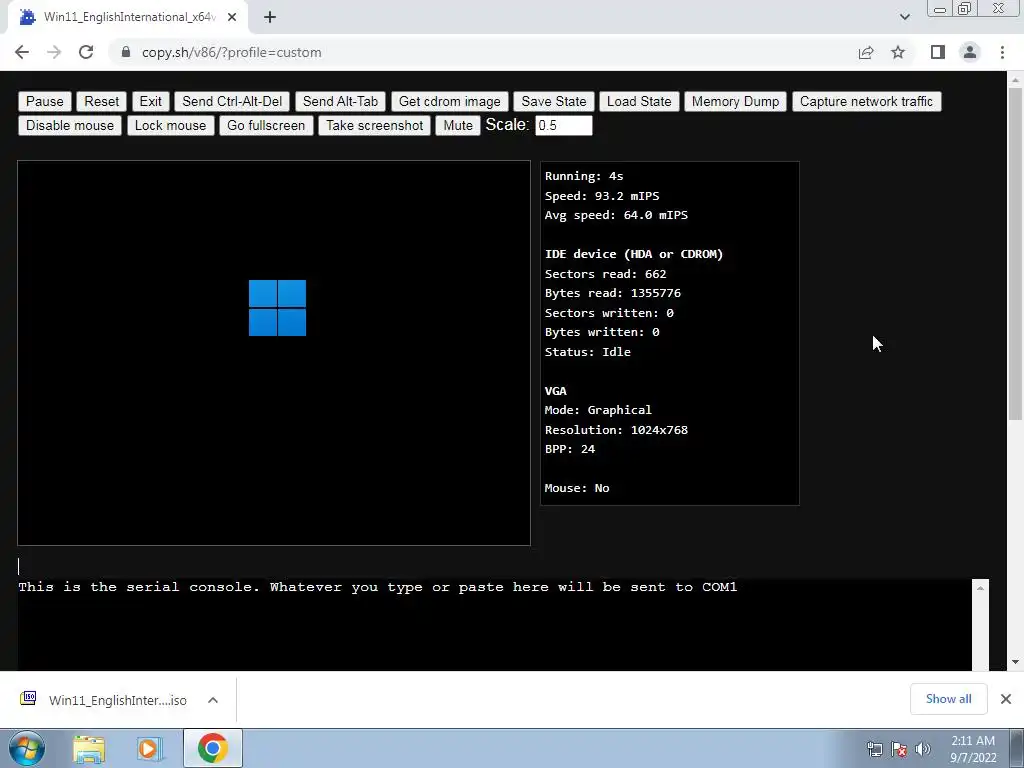Click Capture network traffic
This screenshot has height=768, width=1024.
(x=866, y=101)
